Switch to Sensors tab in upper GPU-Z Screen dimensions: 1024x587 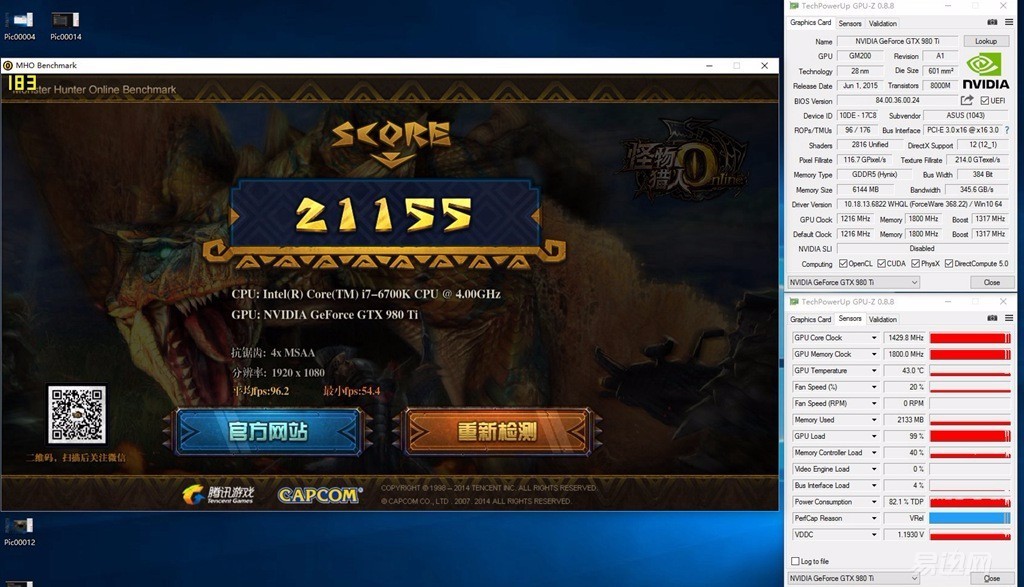coord(850,23)
